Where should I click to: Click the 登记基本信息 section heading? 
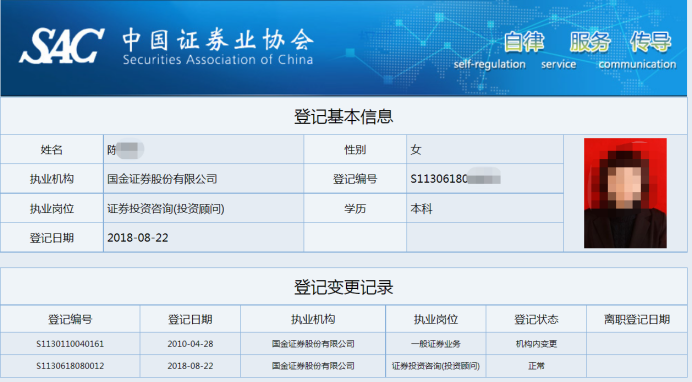coord(343,116)
